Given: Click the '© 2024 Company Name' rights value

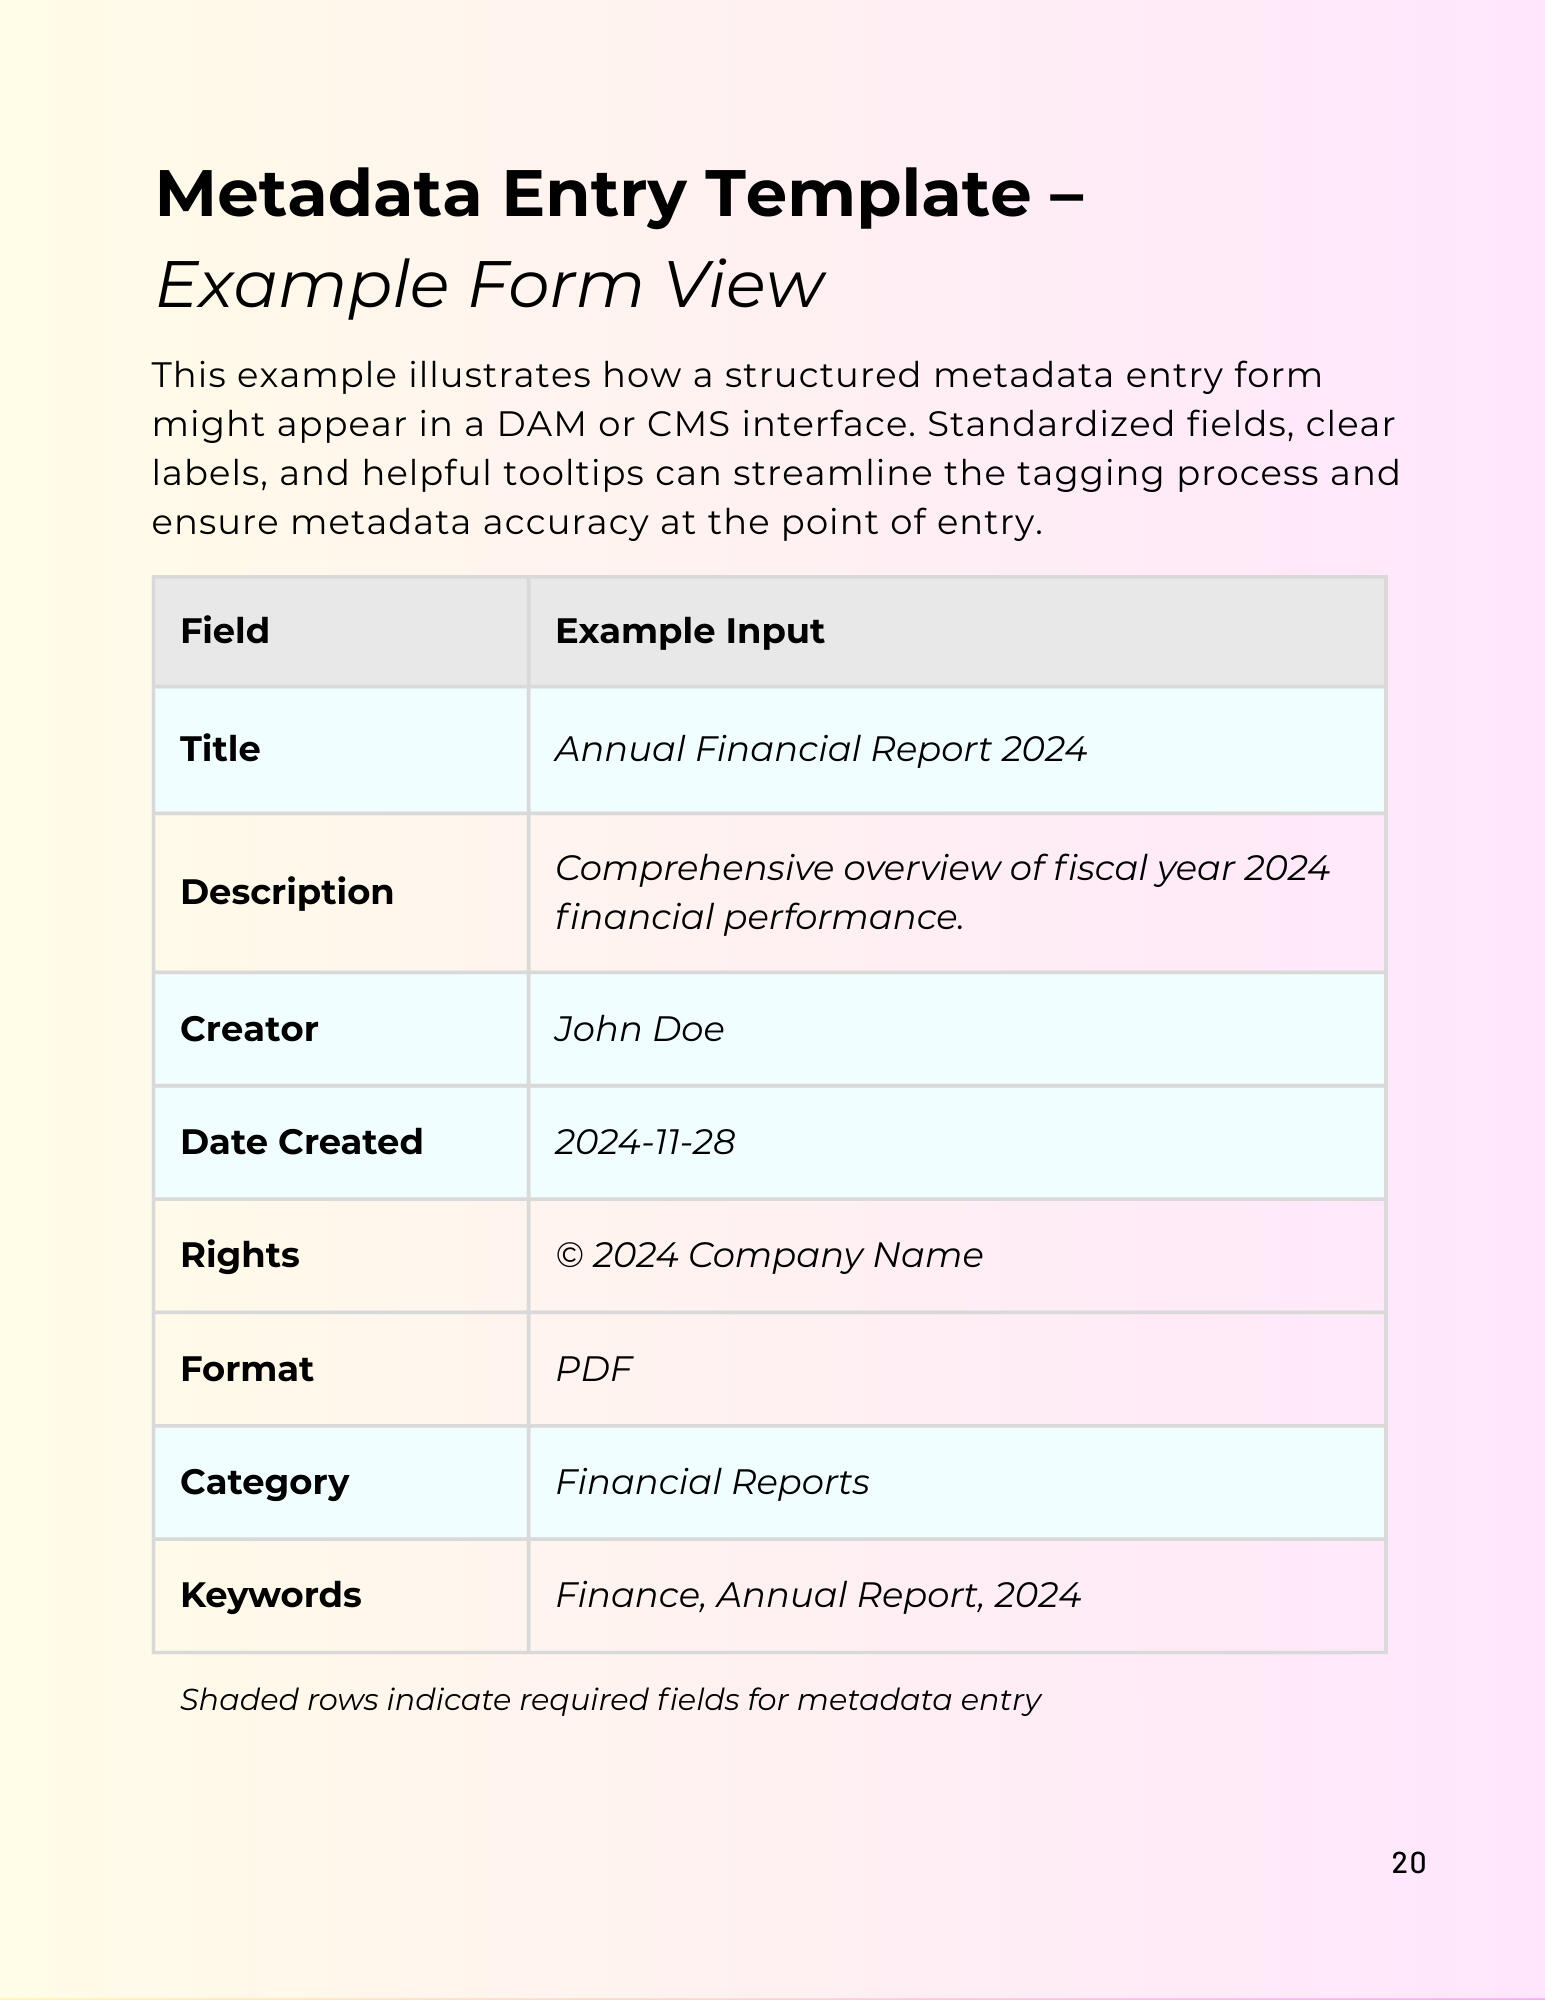Looking at the screenshot, I should (x=769, y=1255).
